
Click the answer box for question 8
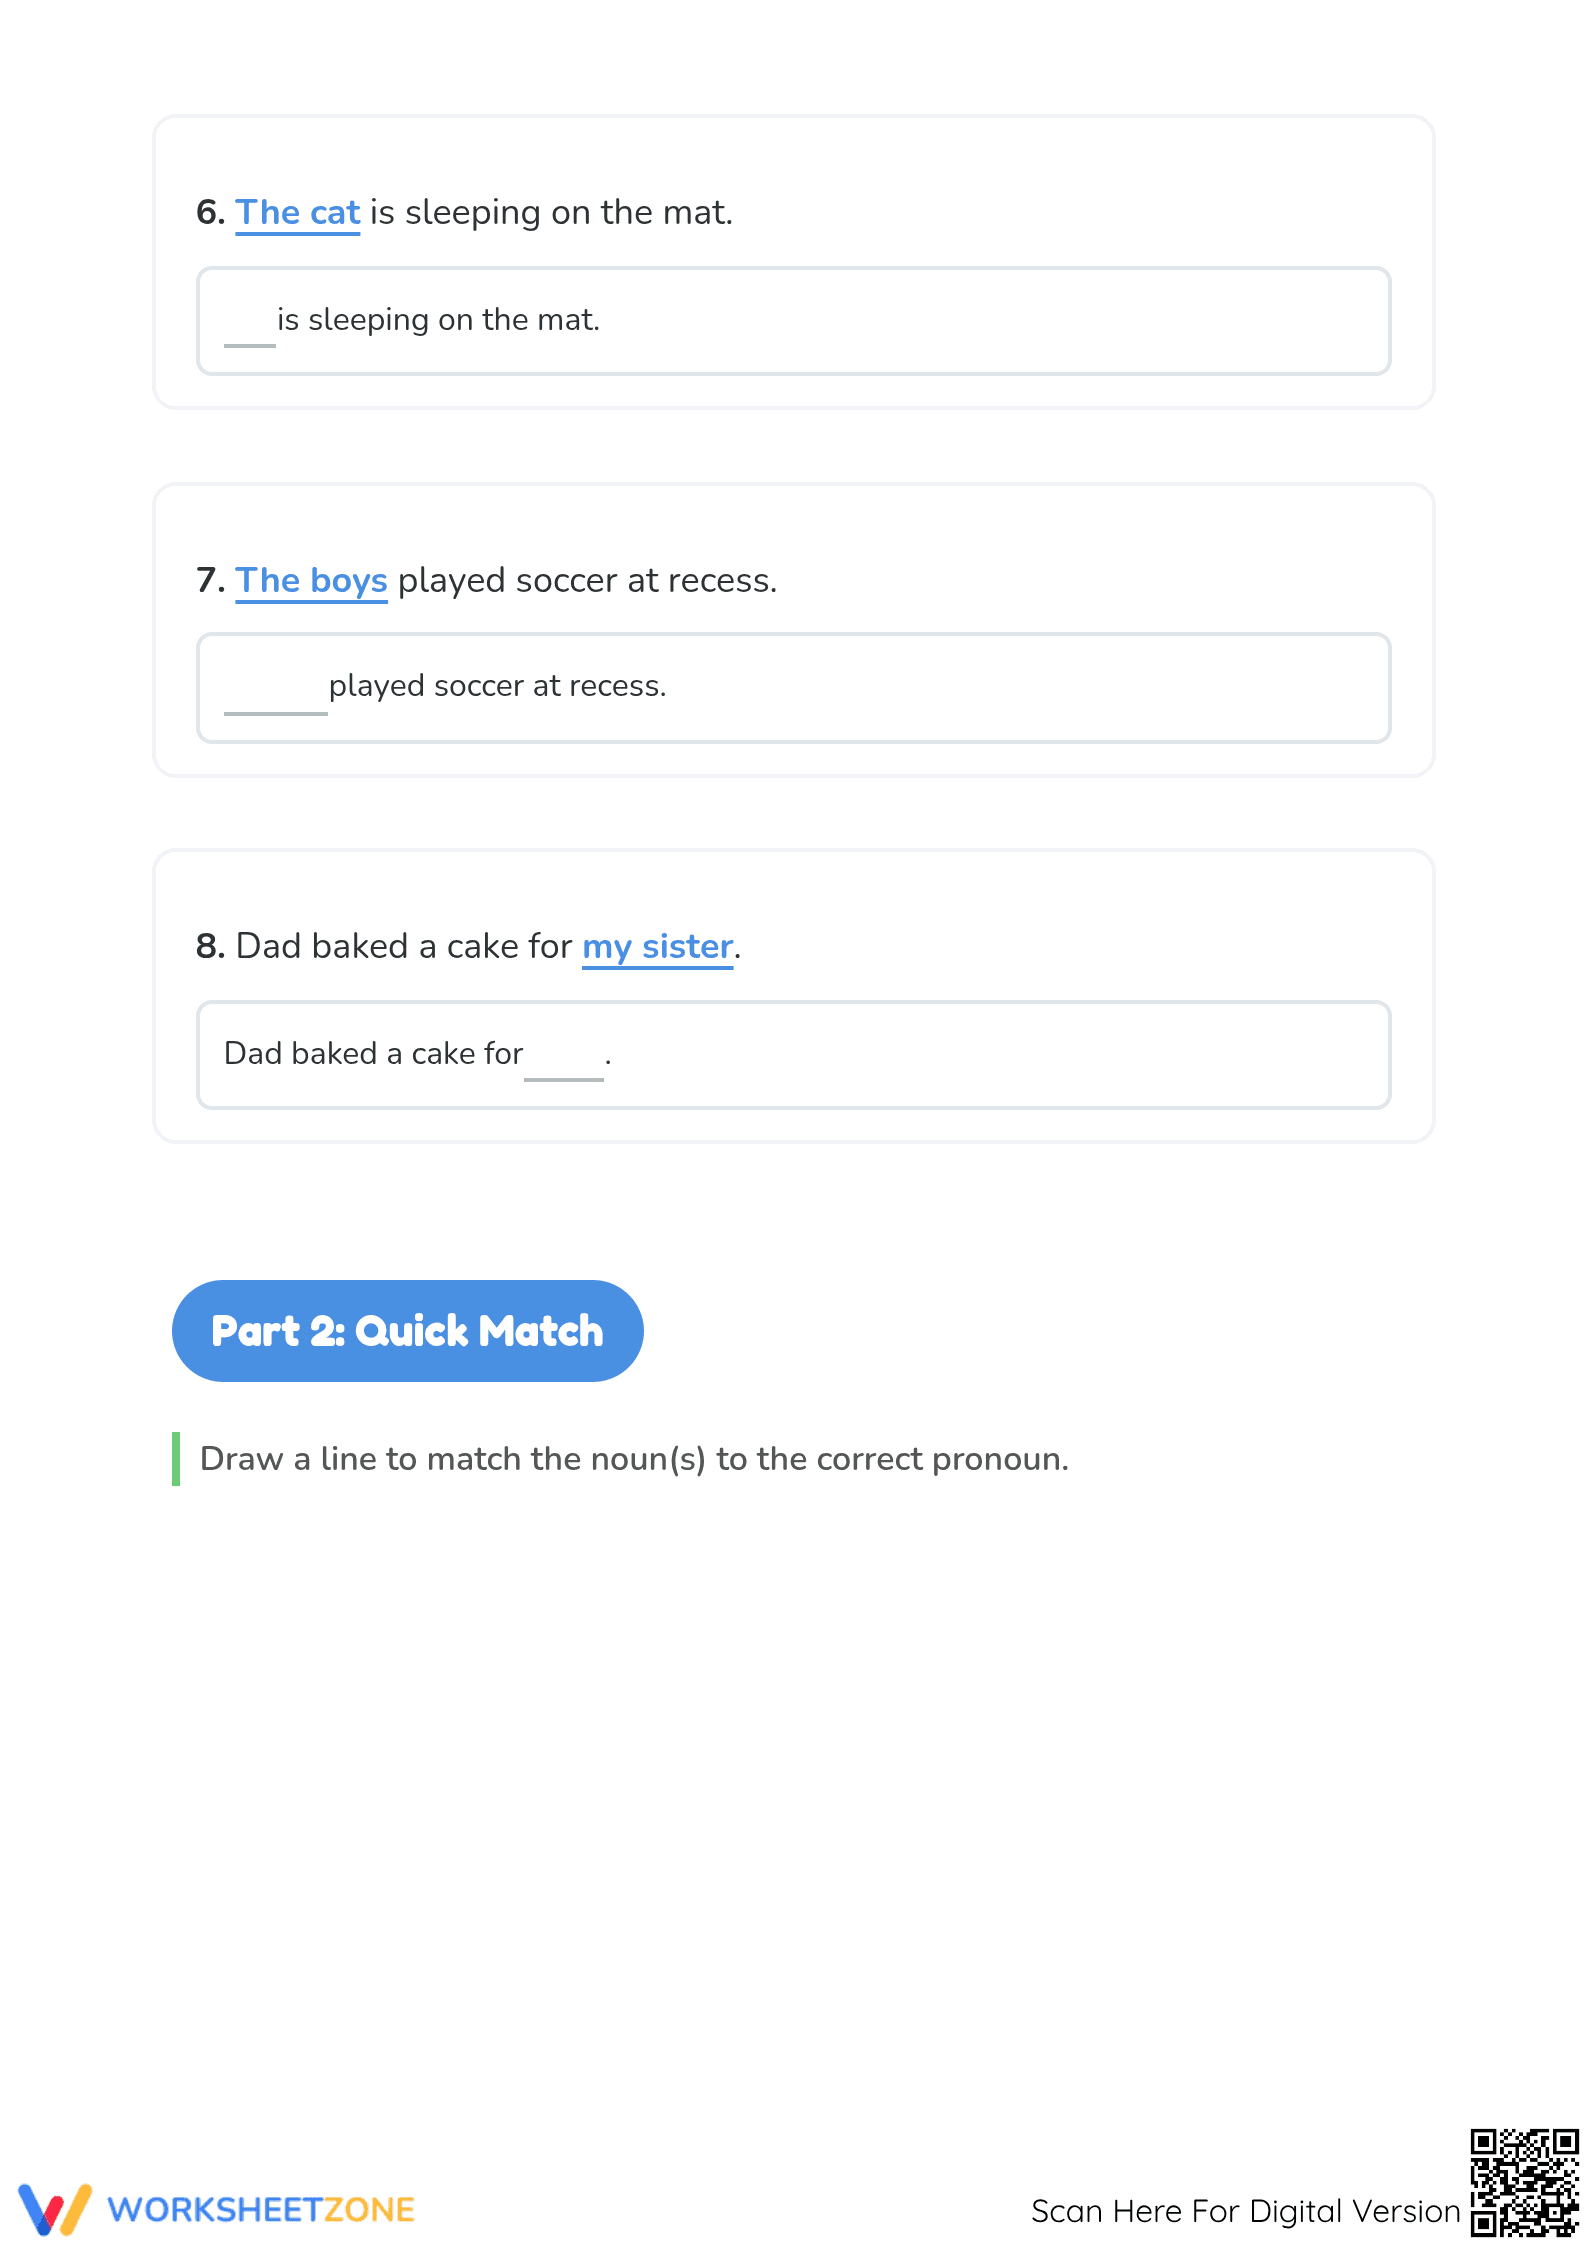794,1055
